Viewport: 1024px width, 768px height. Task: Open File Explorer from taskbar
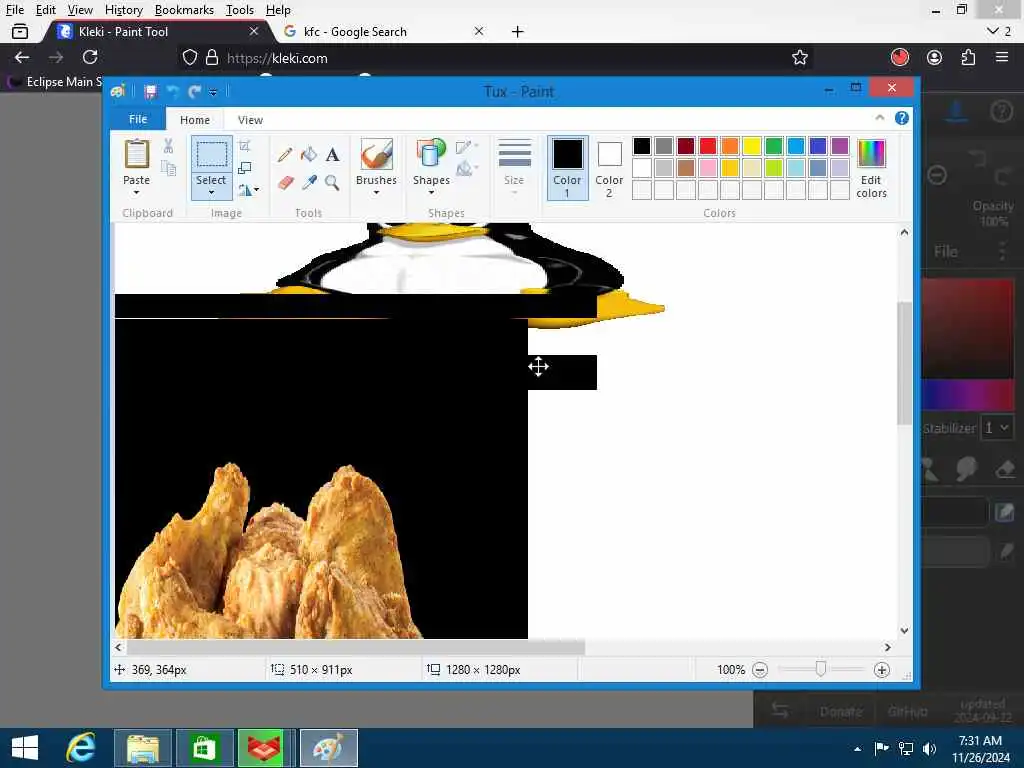(x=143, y=748)
